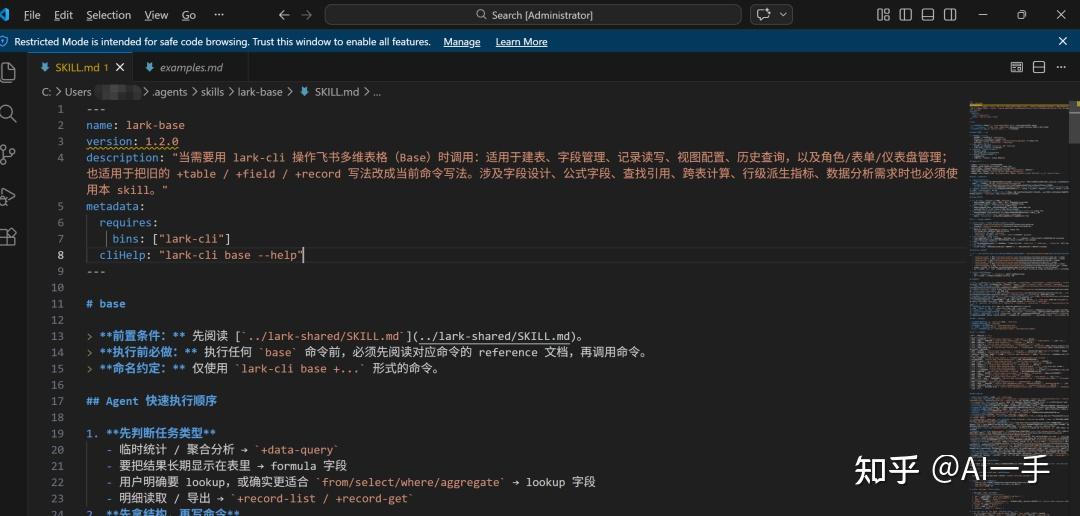
Task: Toggle the secondary side bar
Action: [x=950, y=14]
